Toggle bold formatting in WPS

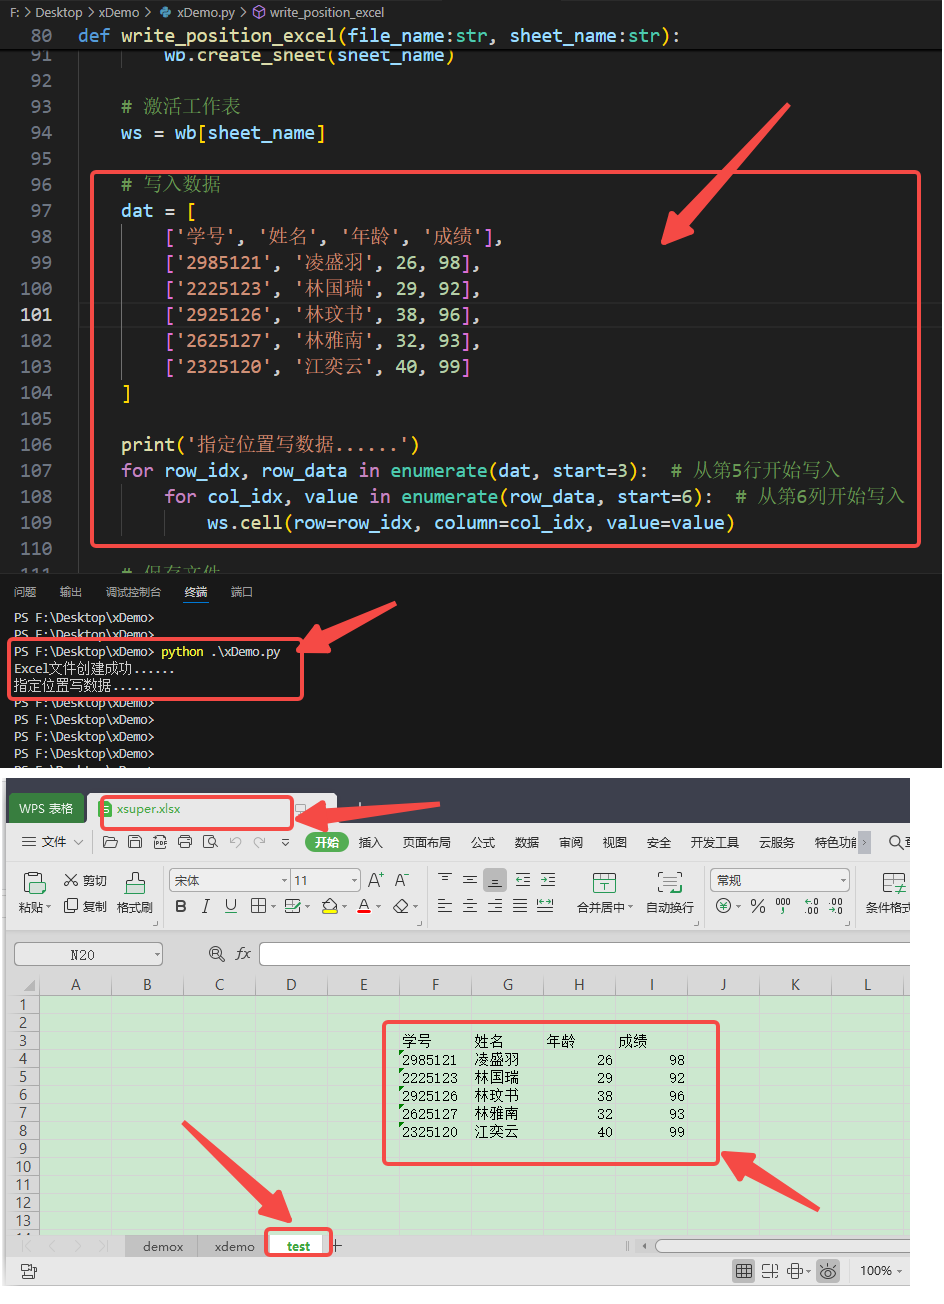pyautogui.click(x=181, y=906)
